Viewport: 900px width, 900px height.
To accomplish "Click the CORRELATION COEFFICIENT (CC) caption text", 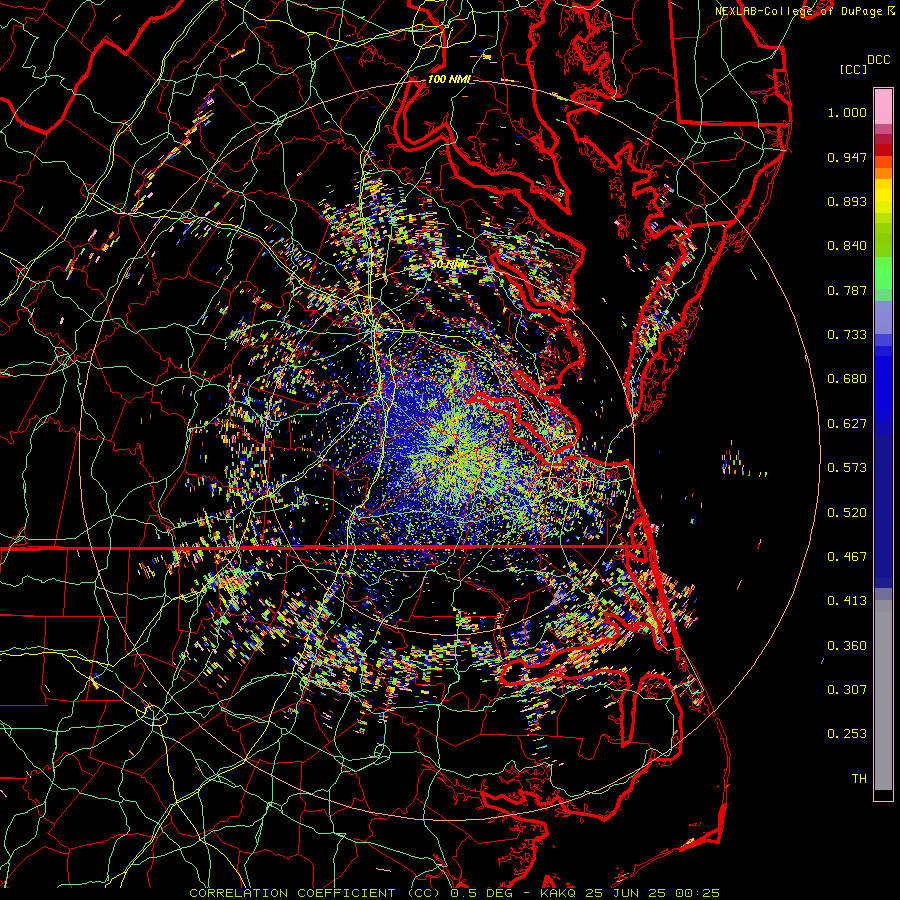I will tap(315, 893).
